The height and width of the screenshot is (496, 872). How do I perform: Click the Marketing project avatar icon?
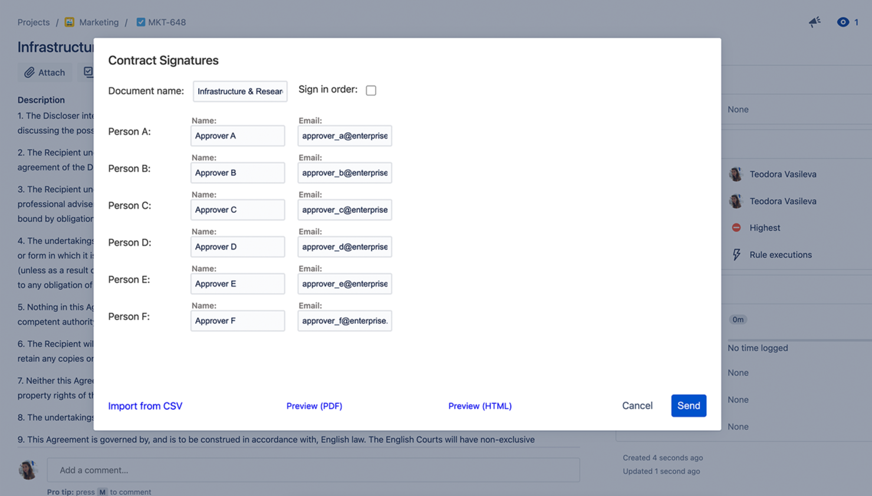pos(70,22)
